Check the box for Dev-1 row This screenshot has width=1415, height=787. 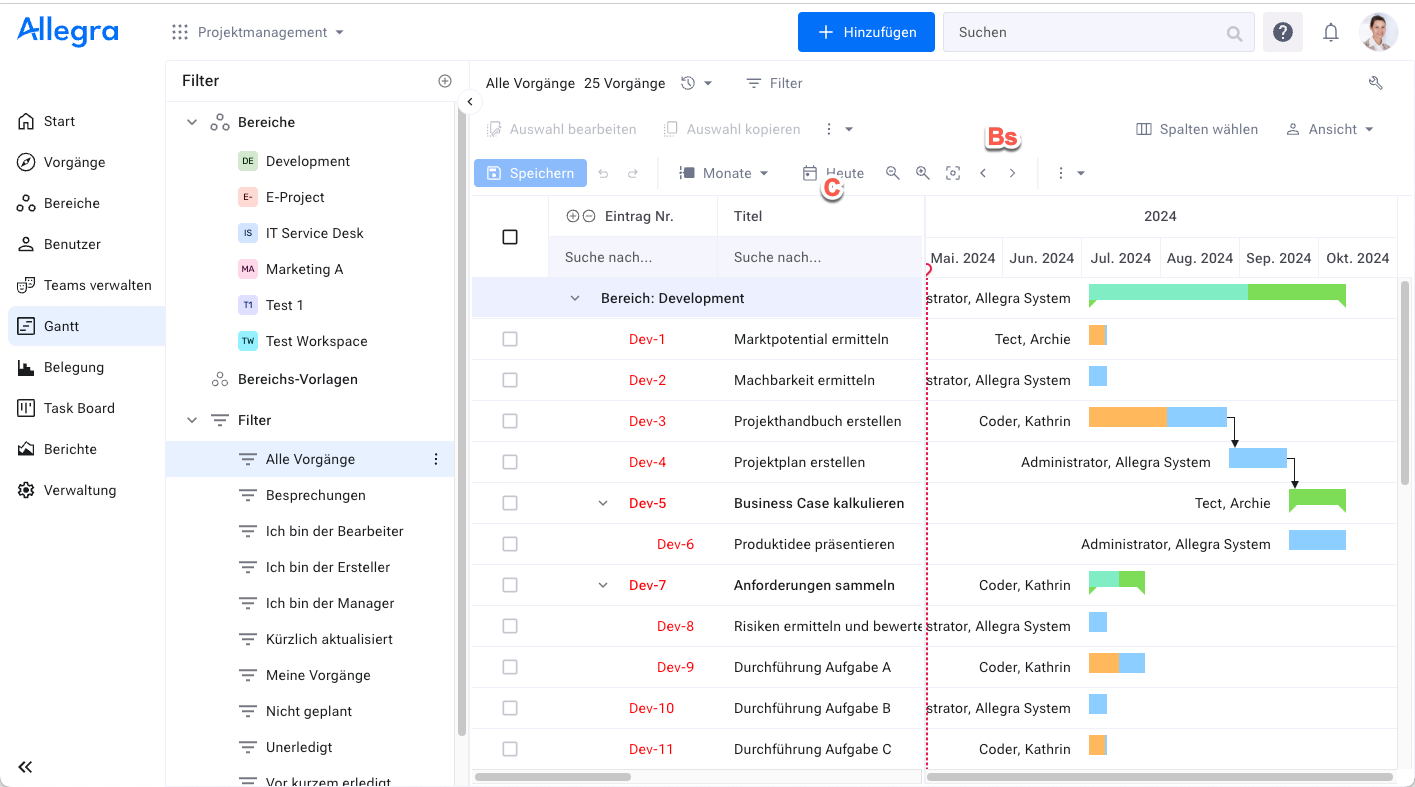510,339
